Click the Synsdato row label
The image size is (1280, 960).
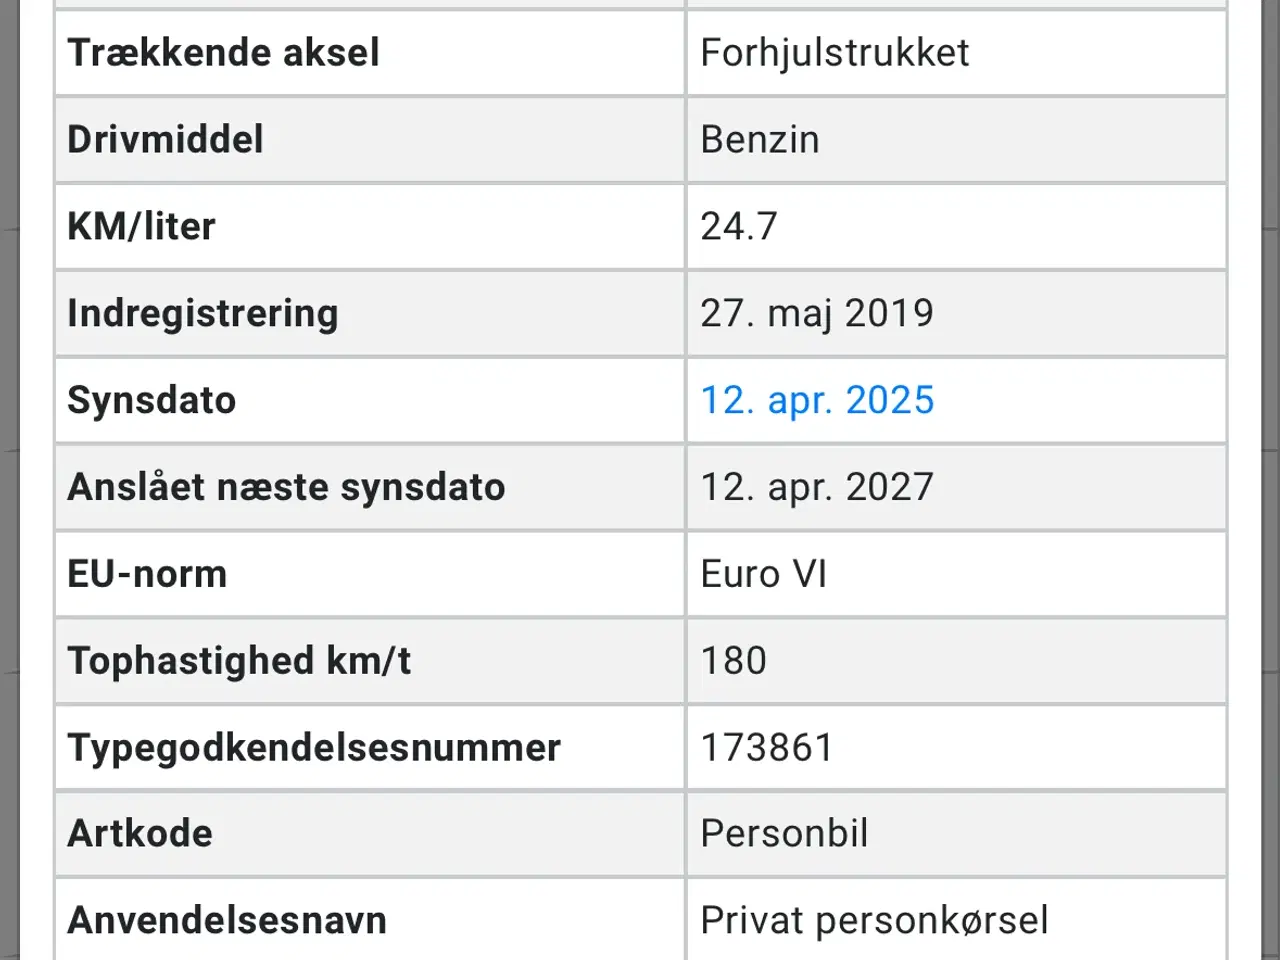(x=151, y=400)
